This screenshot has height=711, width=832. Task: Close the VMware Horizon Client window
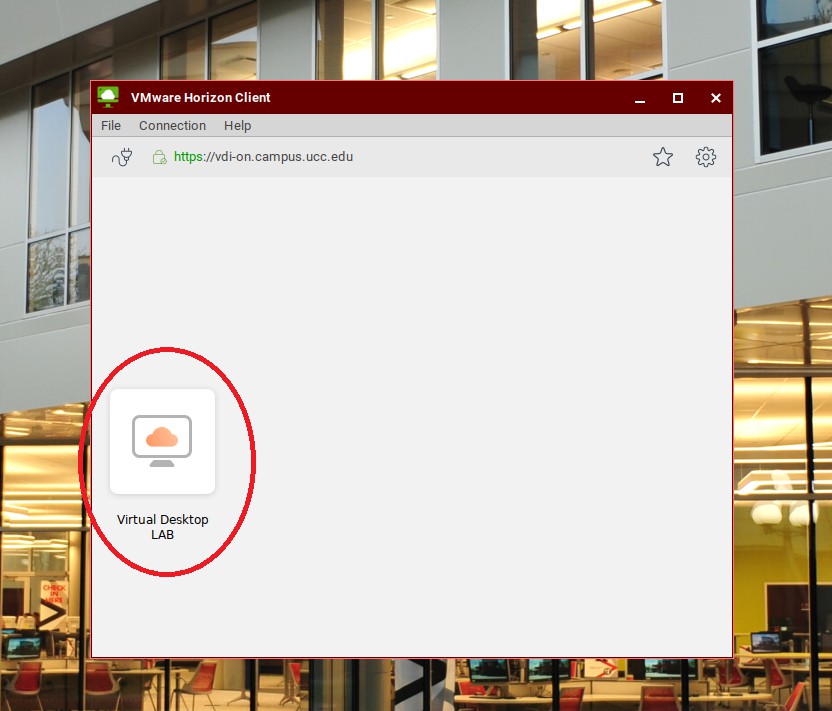tap(716, 98)
